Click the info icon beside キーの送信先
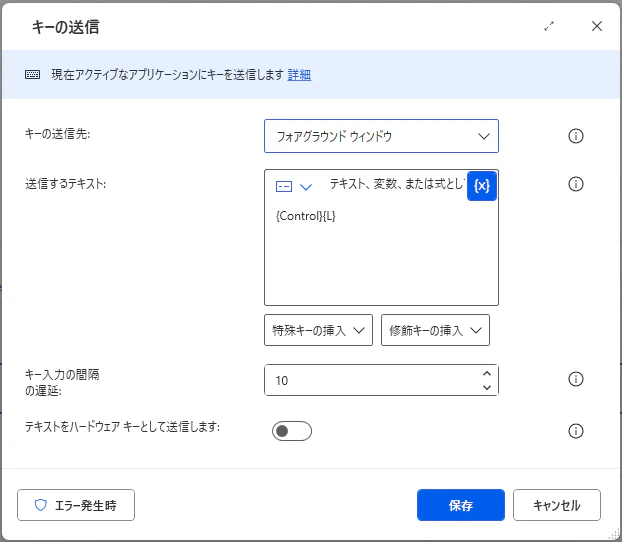This screenshot has width=622, height=542. pos(576,136)
